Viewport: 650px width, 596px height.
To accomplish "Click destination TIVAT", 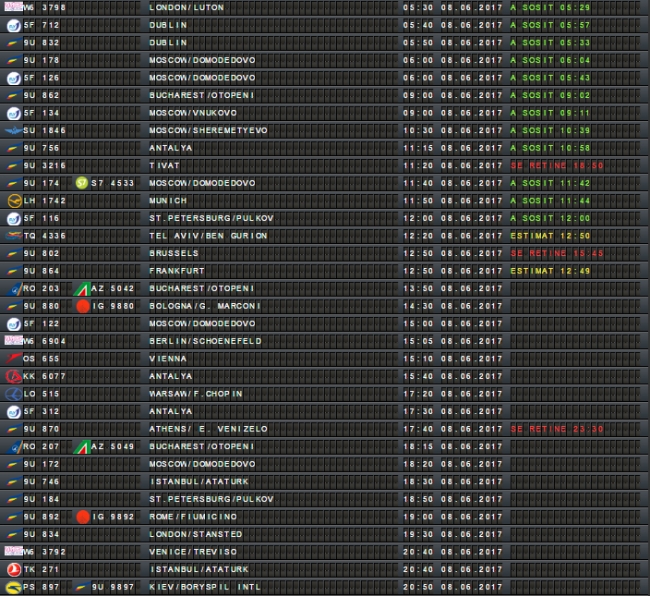I will tap(165, 166).
